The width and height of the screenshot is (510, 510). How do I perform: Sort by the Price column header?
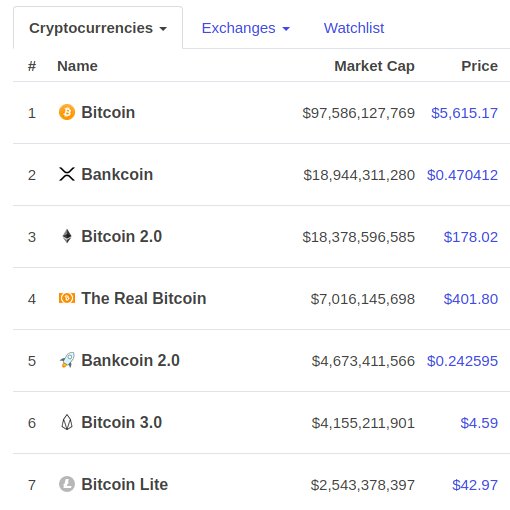click(479, 66)
